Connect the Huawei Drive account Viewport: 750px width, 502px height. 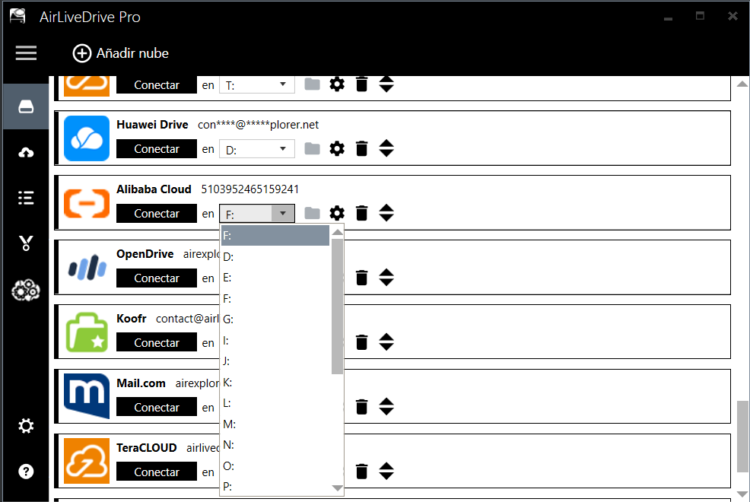point(156,149)
